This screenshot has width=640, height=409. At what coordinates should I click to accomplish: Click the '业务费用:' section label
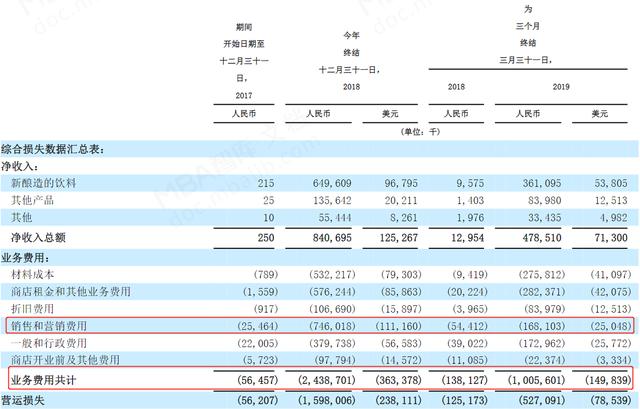25,258
